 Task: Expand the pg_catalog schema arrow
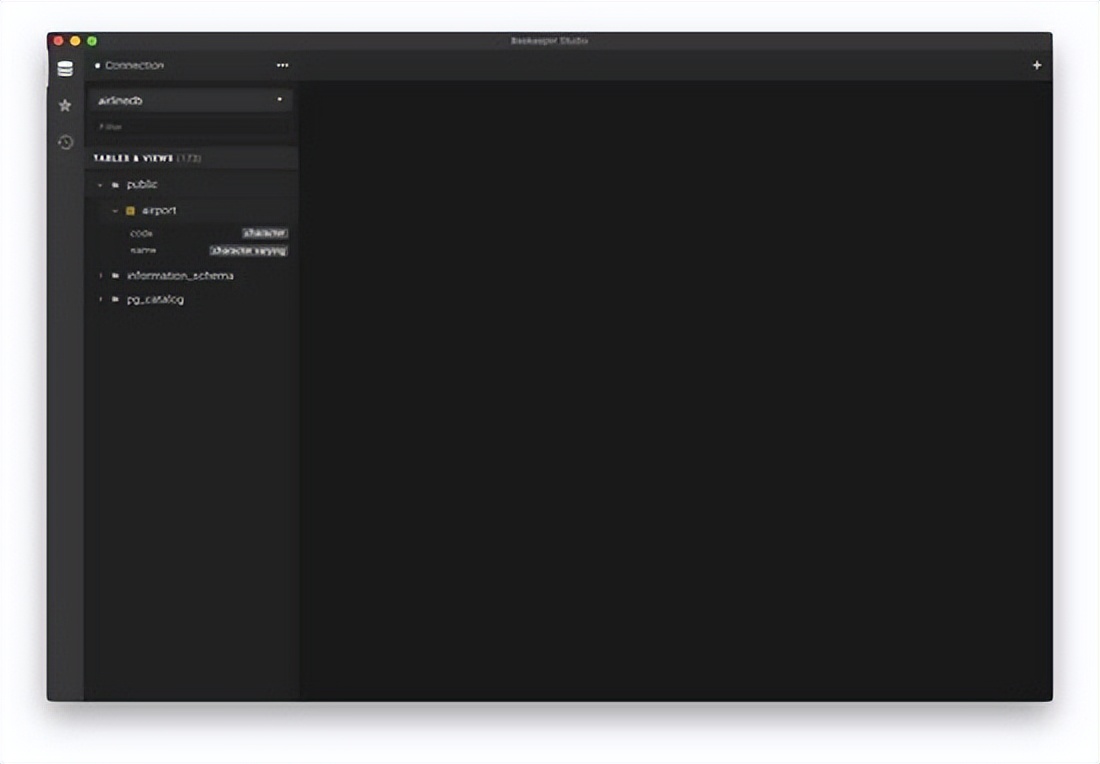pos(100,299)
